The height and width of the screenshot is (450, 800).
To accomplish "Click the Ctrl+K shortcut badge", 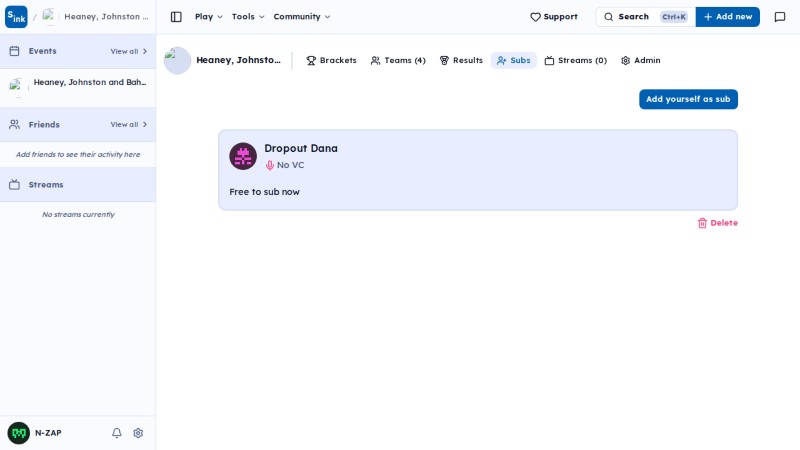I will point(674,17).
